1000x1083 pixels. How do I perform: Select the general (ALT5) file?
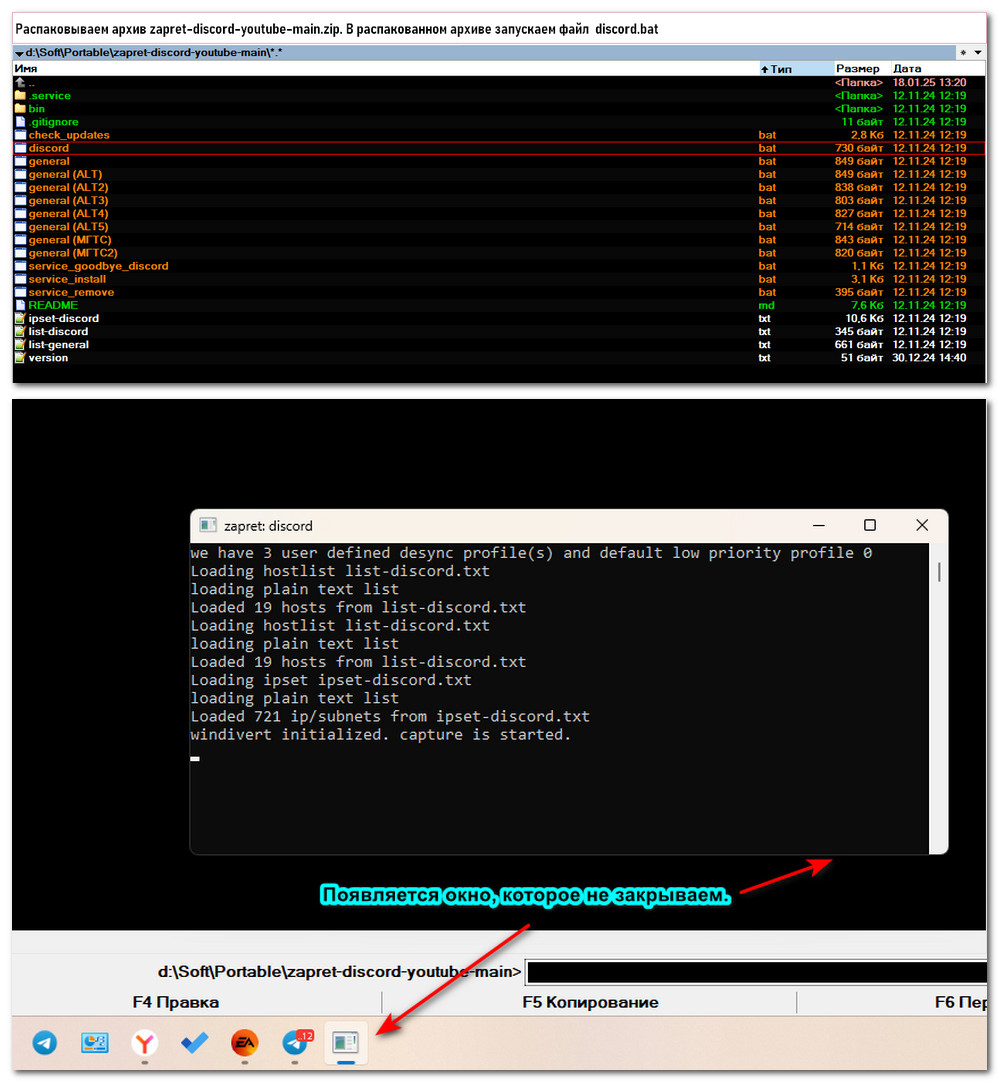499,227
